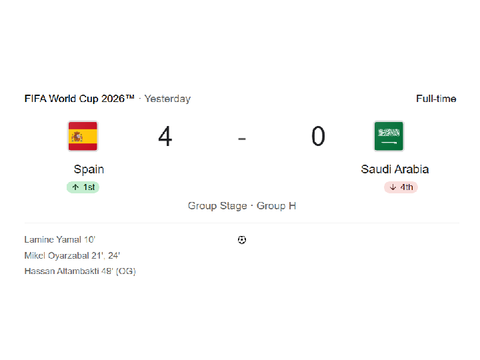Select scorer Lamine Yamal 10'
Image resolution: width=480 pixels, height=360 pixels.
pyautogui.click(x=60, y=240)
